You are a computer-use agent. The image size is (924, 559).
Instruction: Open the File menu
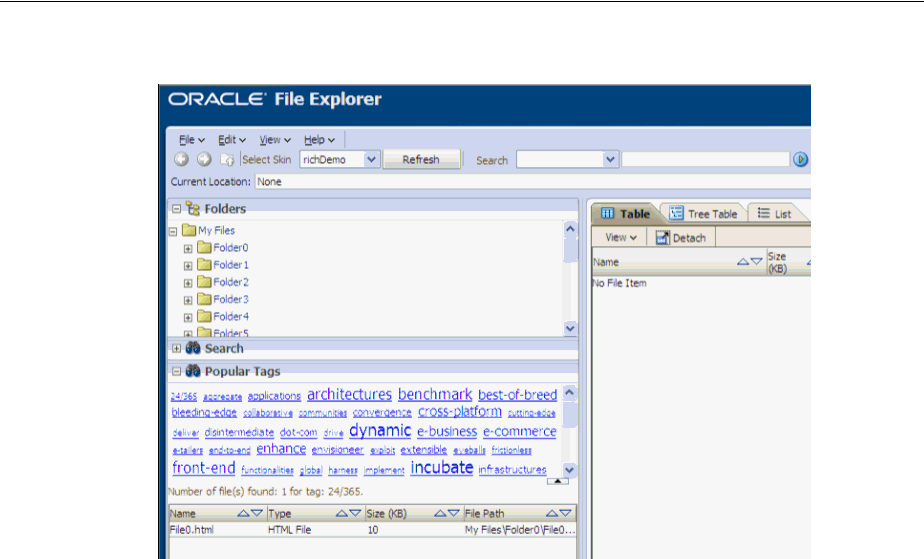pos(192,140)
